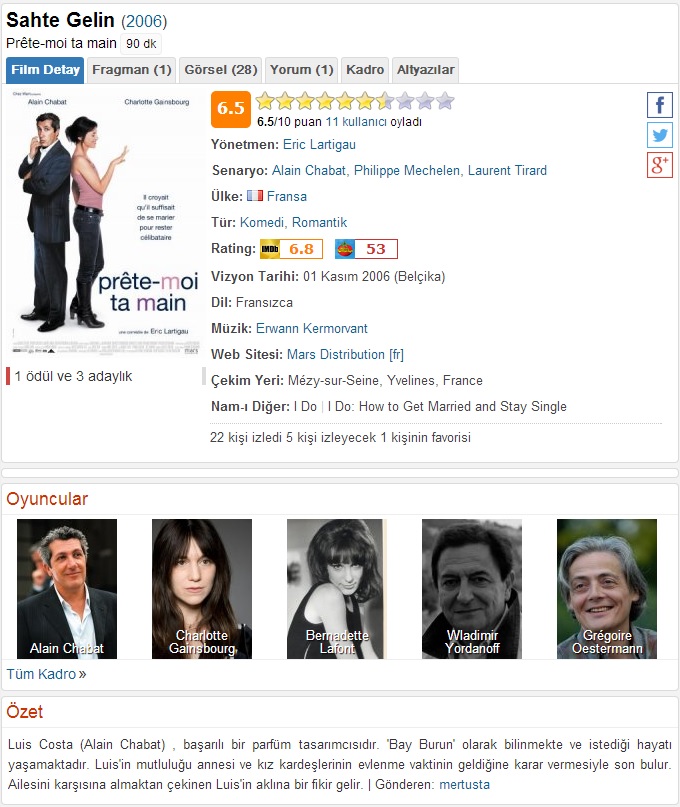This screenshot has width=680, height=807.
Task: Open Wladimir Yordanoff actor photo
Action: (472, 589)
